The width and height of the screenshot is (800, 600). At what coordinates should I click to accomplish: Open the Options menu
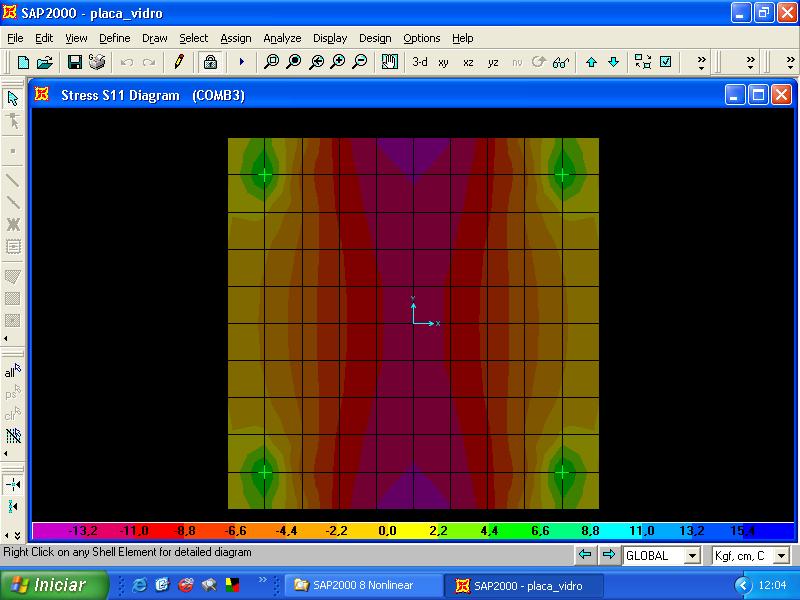pyautogui.click(x=421, y=38)
